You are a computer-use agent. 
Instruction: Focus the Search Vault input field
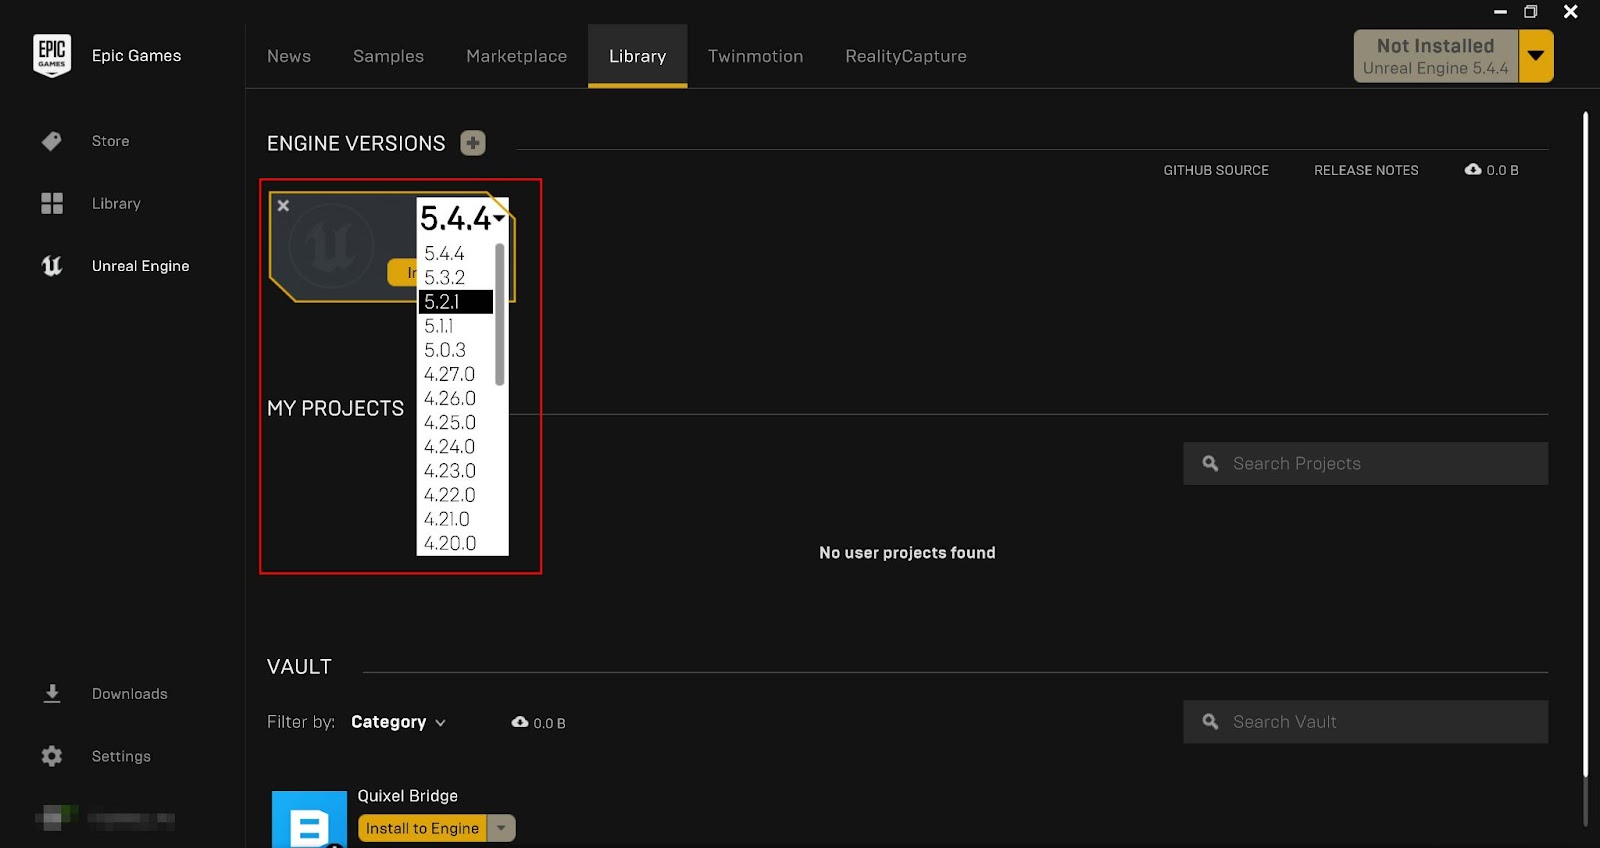coord(1366,722)
